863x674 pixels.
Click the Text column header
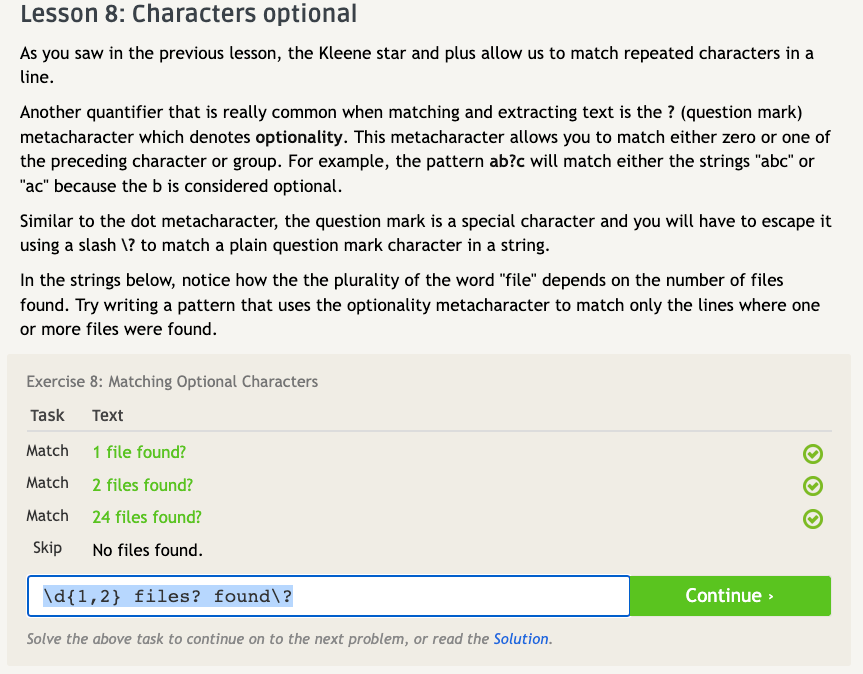click(108, 415)
